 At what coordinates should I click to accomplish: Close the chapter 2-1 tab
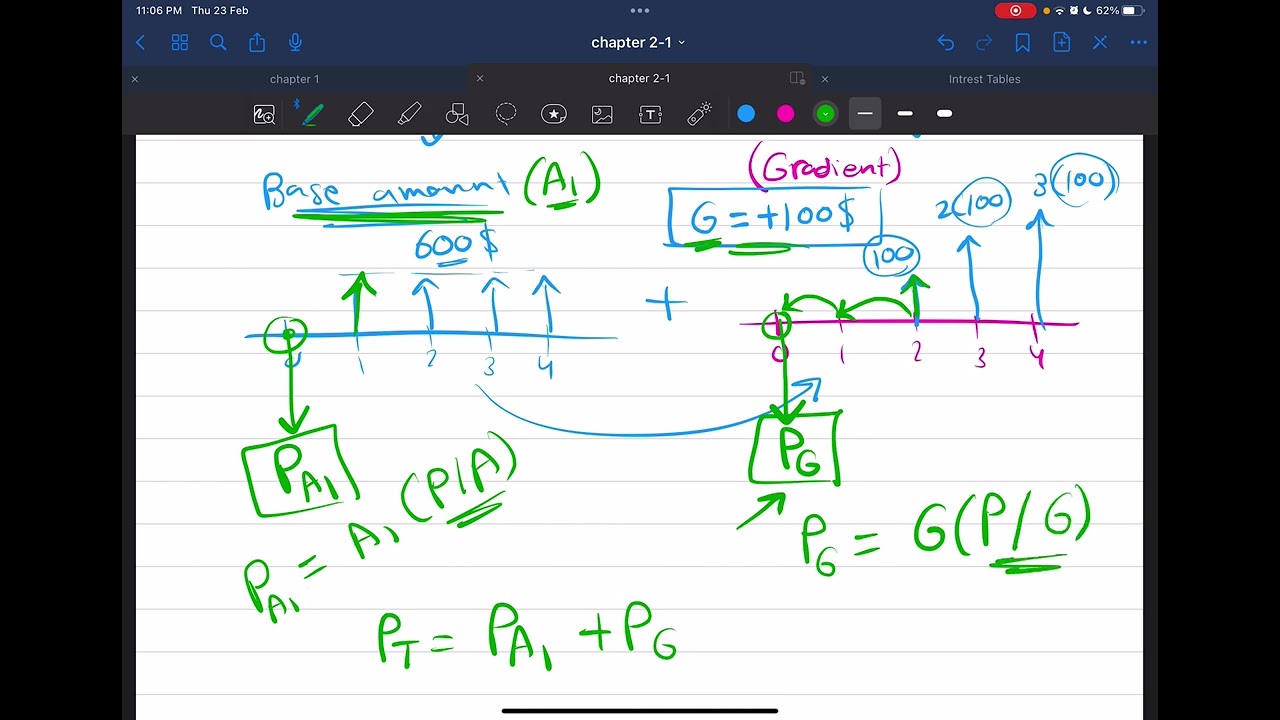pos(480,78)
